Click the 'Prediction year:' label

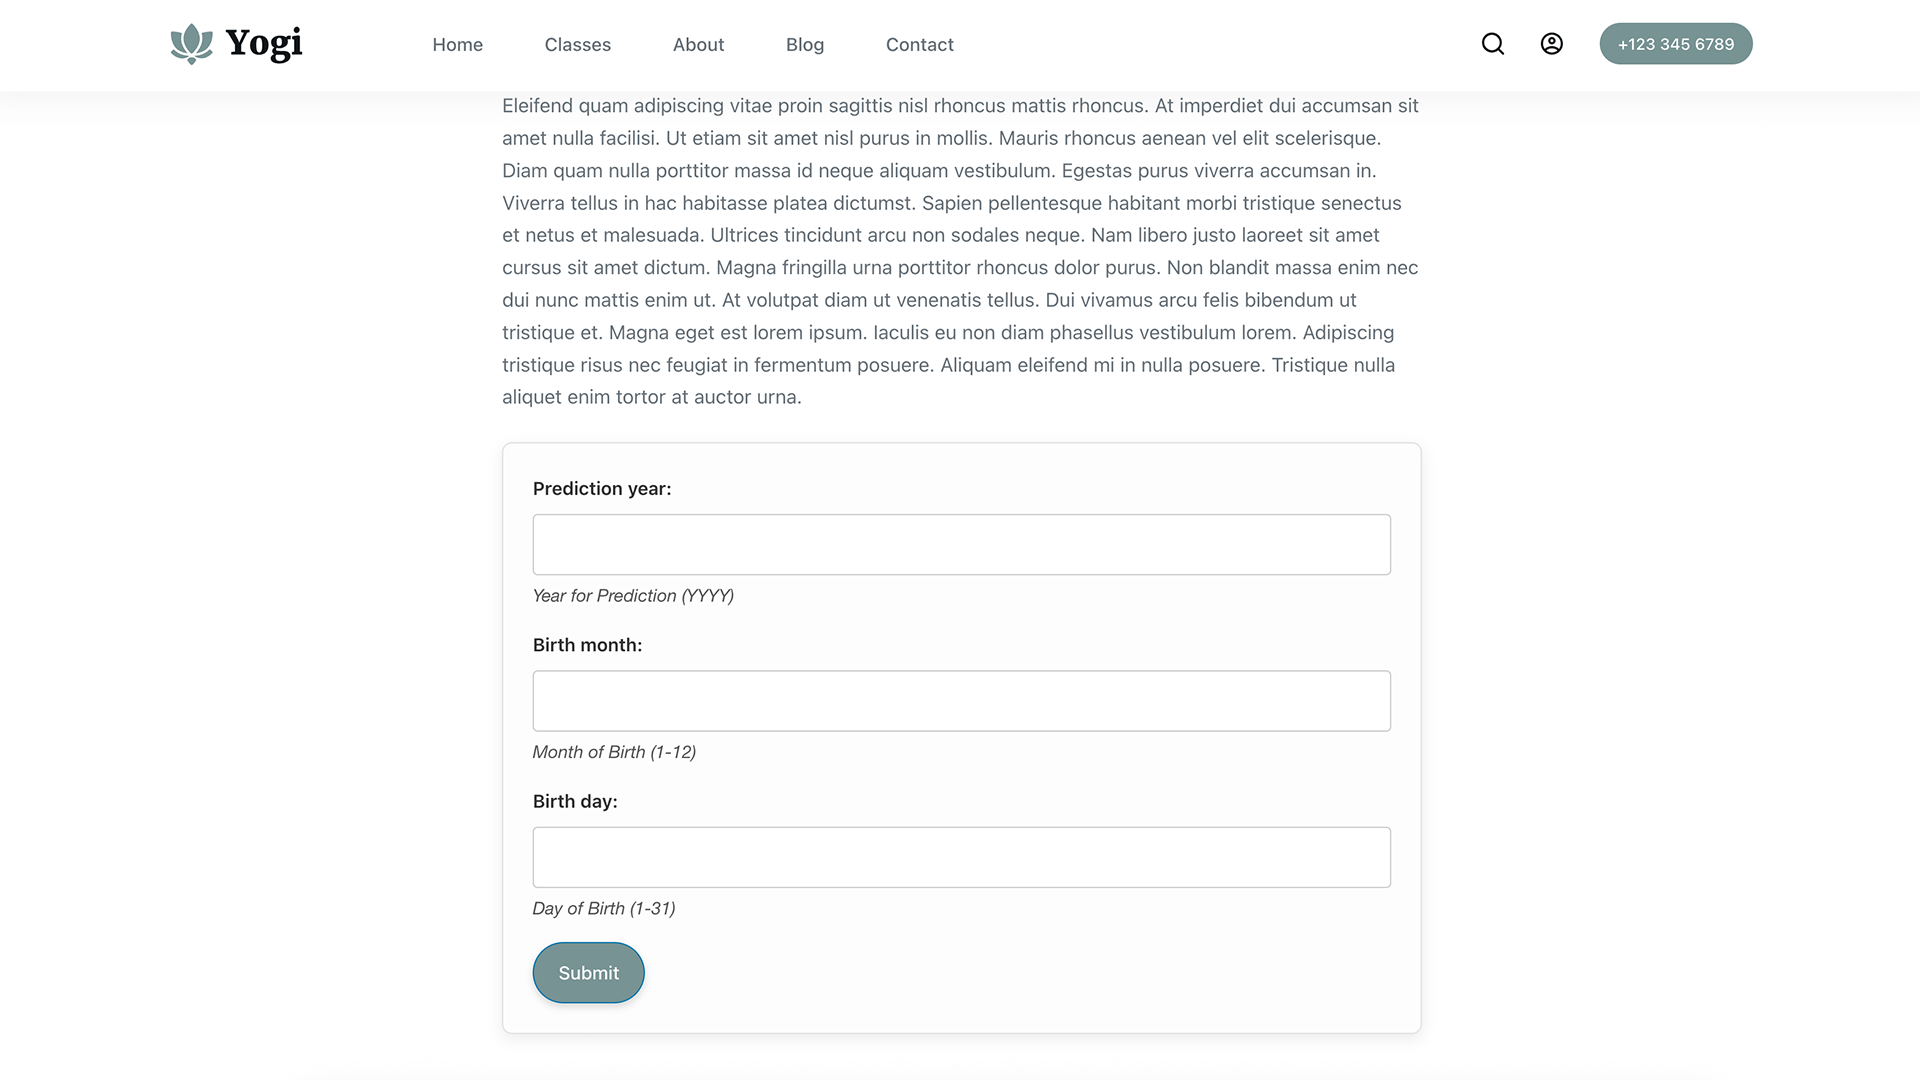pos(601,488)
